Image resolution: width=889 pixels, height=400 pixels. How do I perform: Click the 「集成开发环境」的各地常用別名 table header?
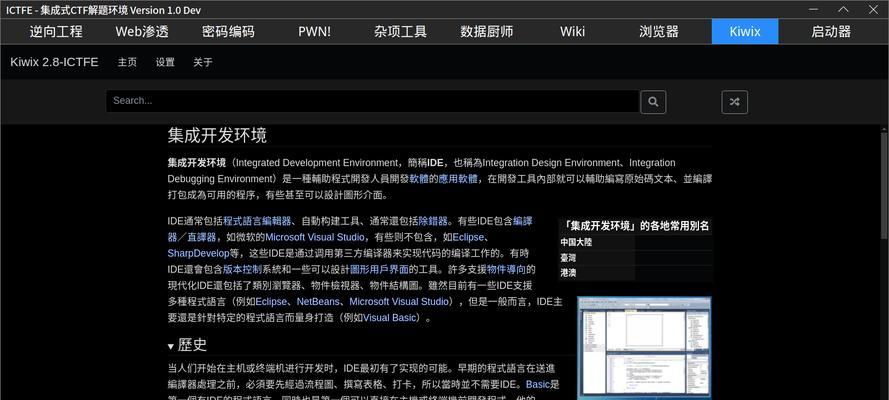[x=636, y=226]
